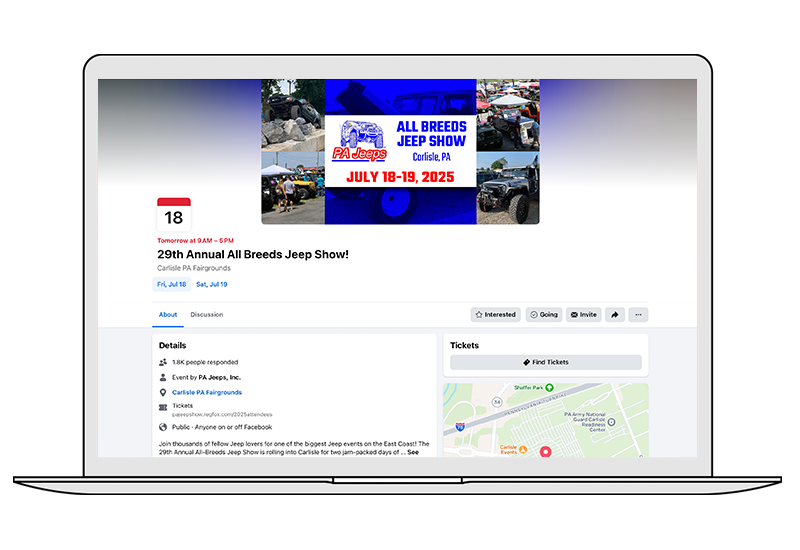Expand description with See more

pos(413,452)
